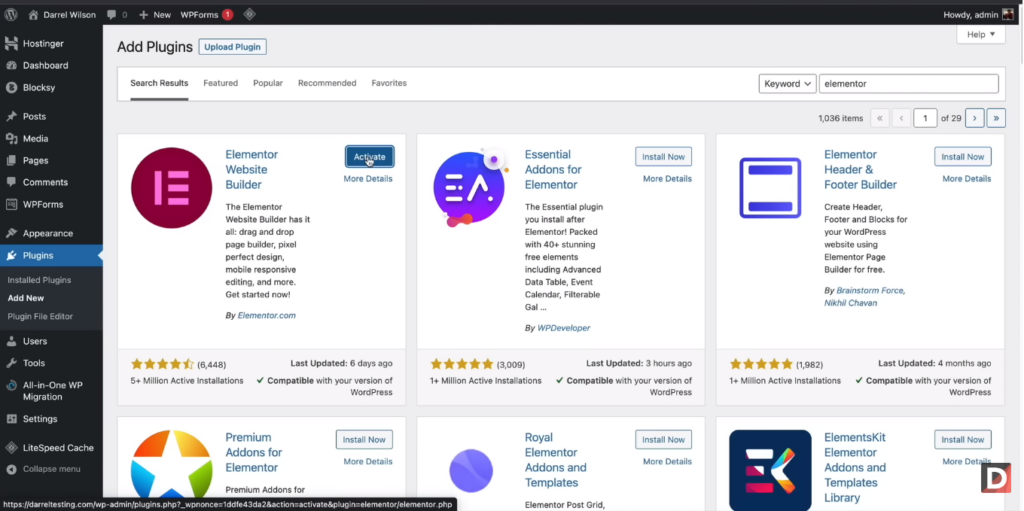Click the ElementsKit plugin logo
Viewport: 1024px width, 511px height.
tap(770, 470)
